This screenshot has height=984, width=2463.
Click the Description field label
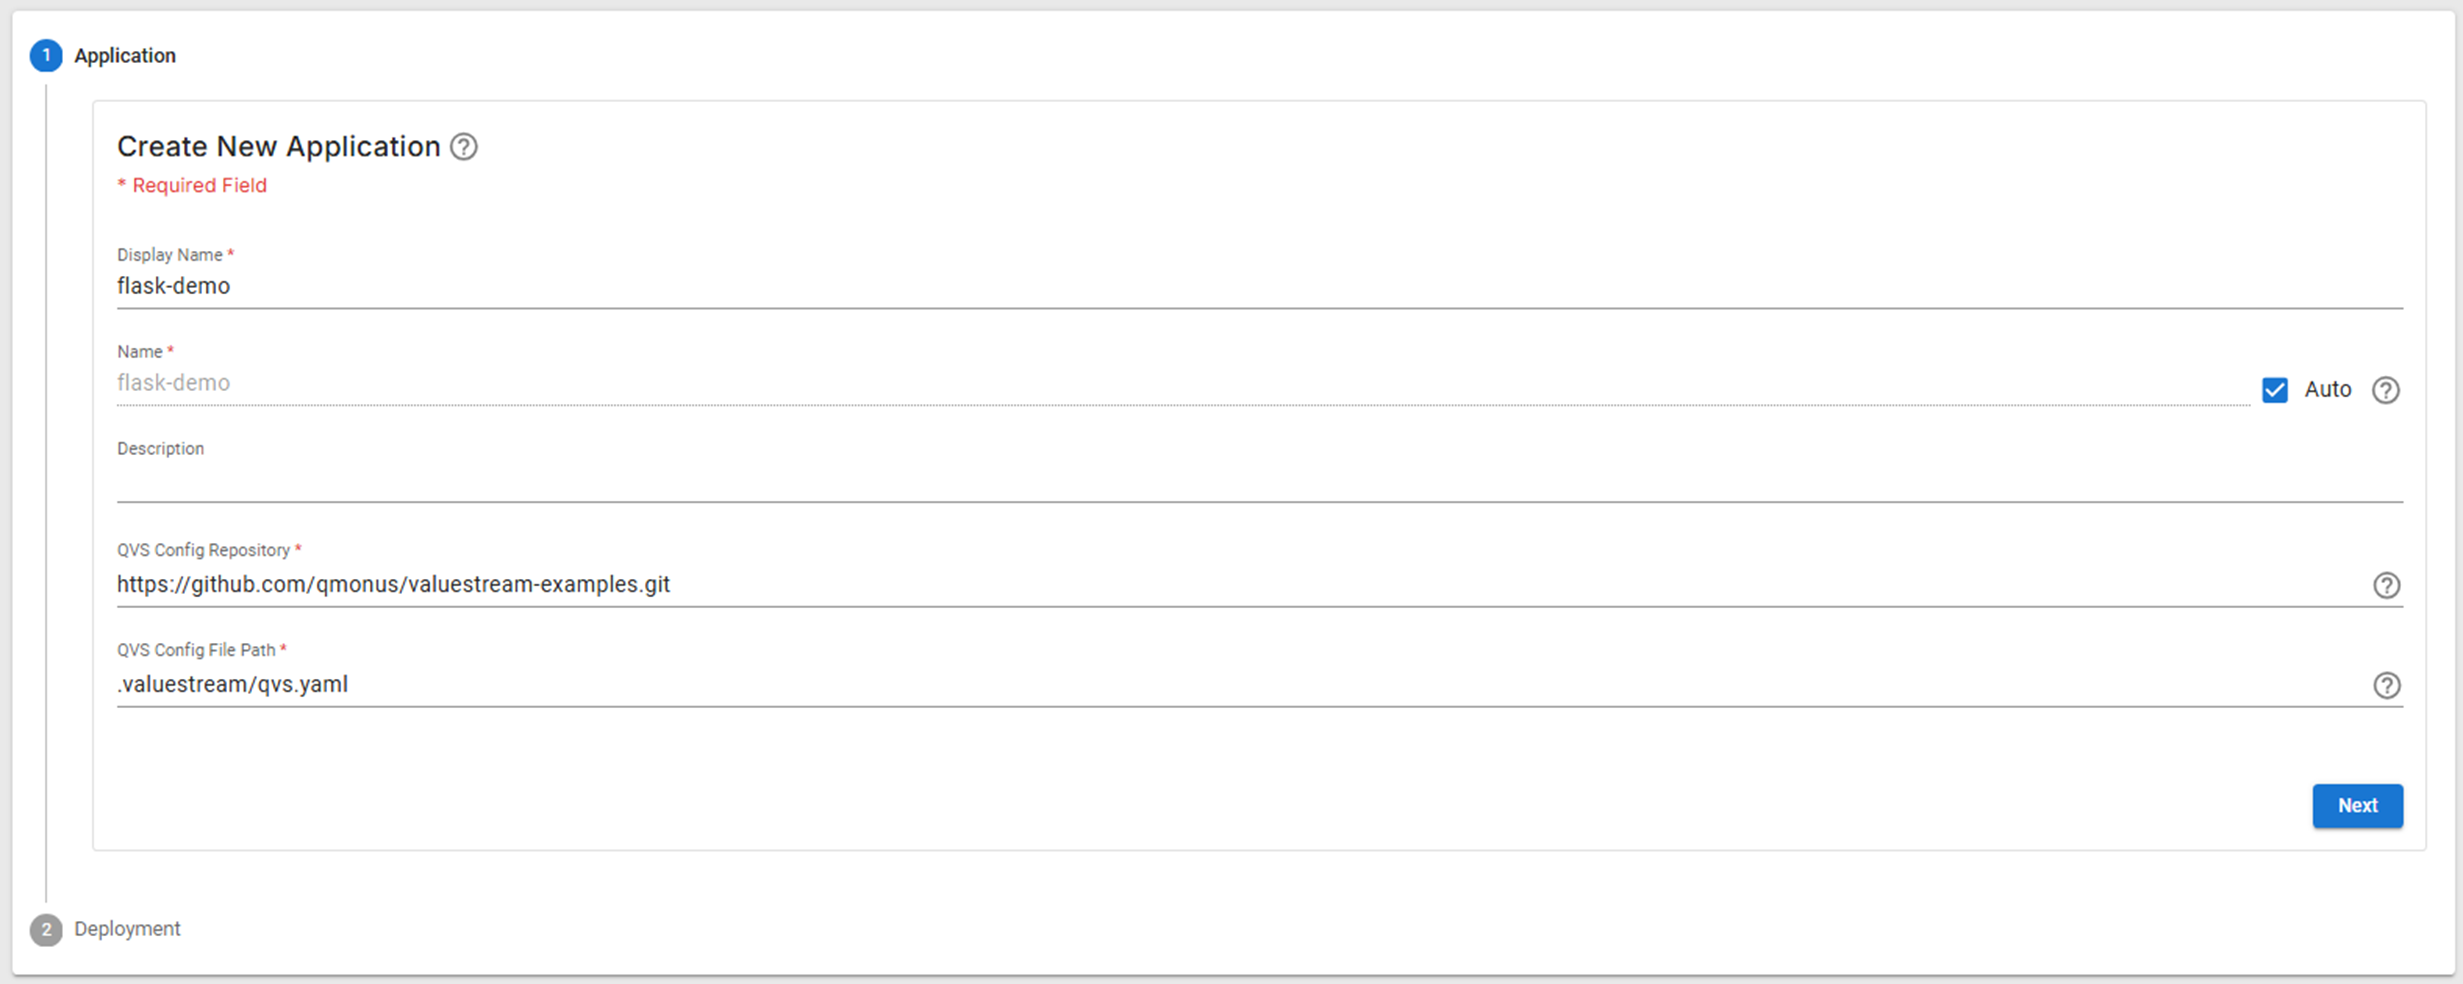click(160, 449)
